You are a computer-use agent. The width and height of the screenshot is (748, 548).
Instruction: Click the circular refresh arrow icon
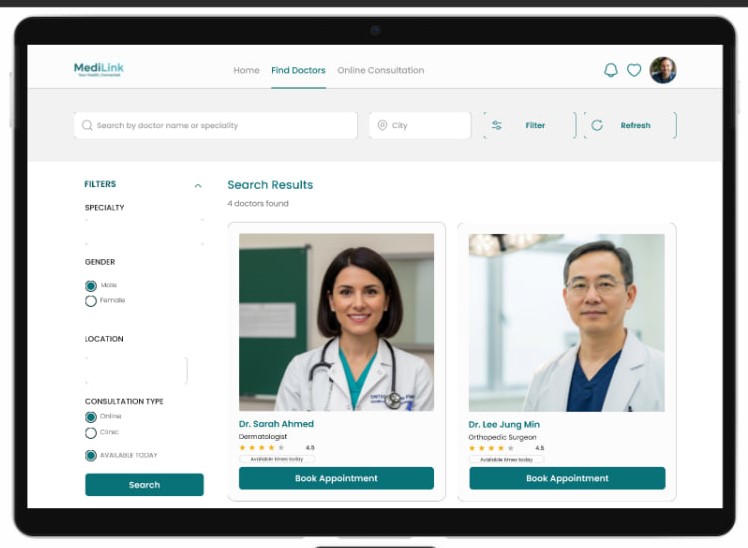(597, 126)
